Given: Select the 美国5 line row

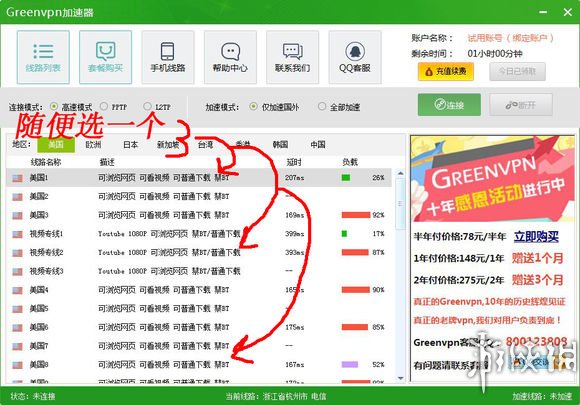Looking at the screenshot, I should (x=199, y=308).
